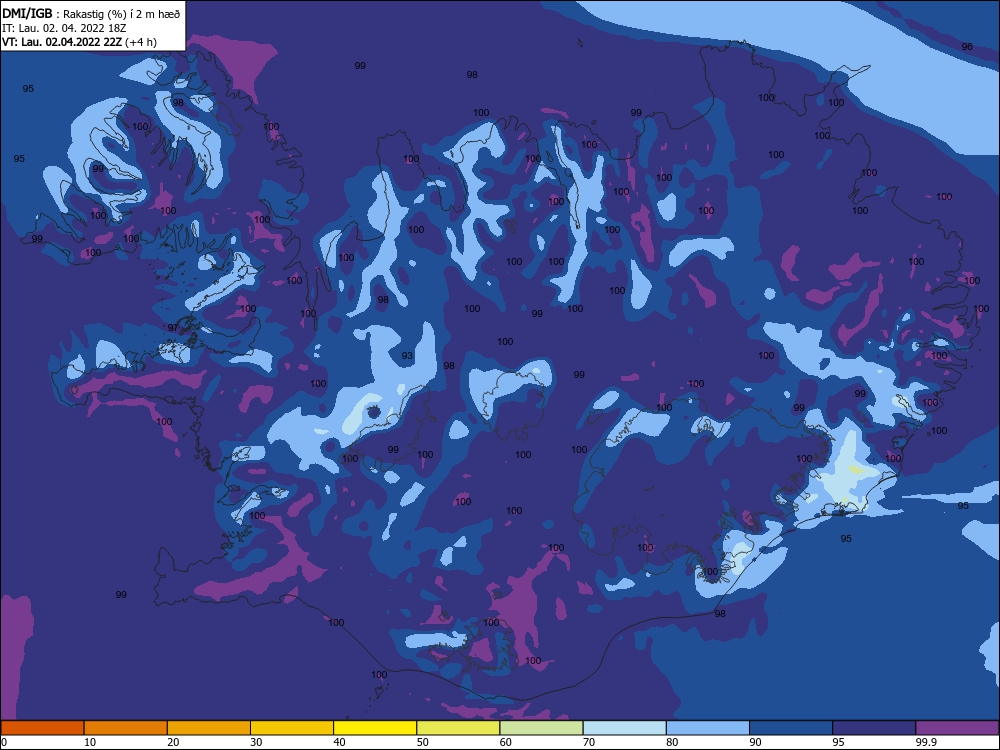Click the legend tick label '99.9'
Image resolution: width=1000 pixels, height=750 pixels.
(x=926, y=742)
